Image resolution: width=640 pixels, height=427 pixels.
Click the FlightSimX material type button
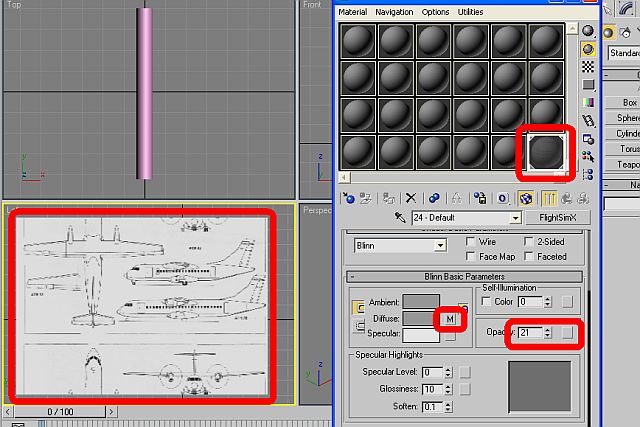pos(558,218)
